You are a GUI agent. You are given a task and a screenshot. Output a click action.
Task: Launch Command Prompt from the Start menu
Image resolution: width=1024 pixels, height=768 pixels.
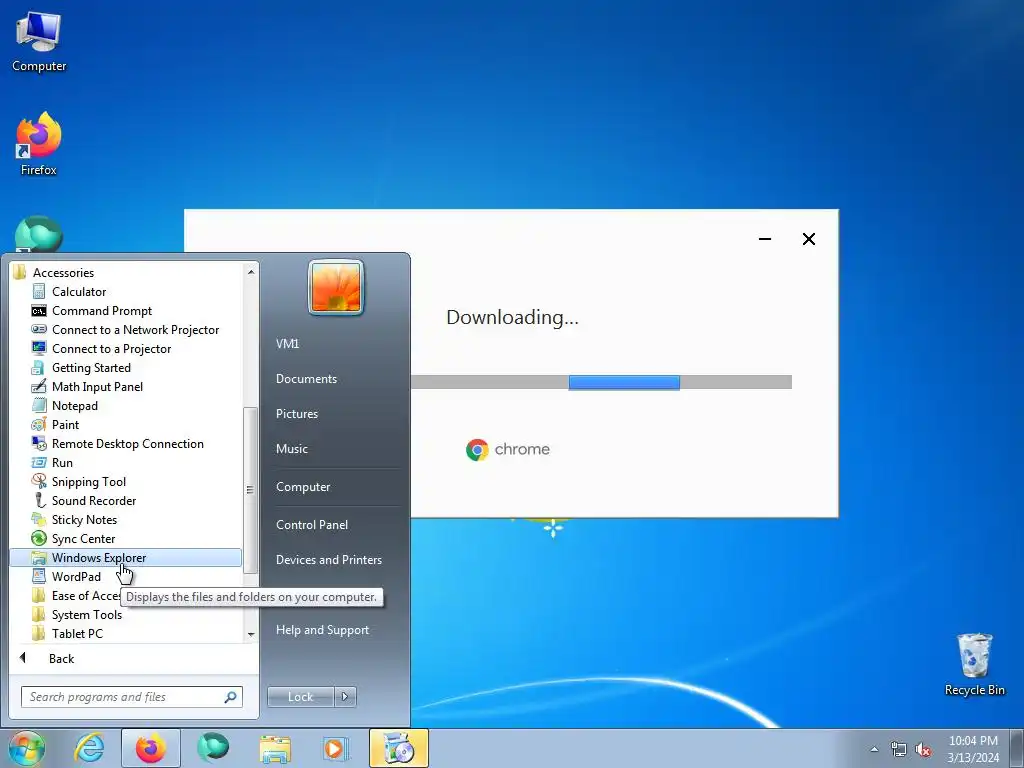pyautogui.click(x=101, y=311)
